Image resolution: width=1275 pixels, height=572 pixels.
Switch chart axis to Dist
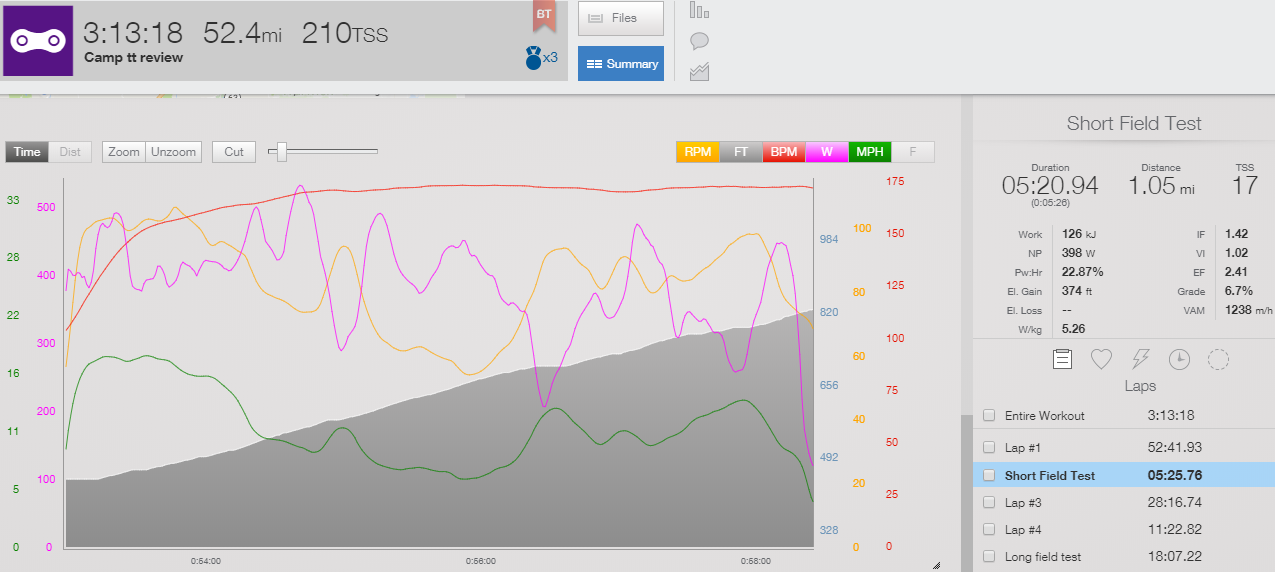click(x=70, y=152)
